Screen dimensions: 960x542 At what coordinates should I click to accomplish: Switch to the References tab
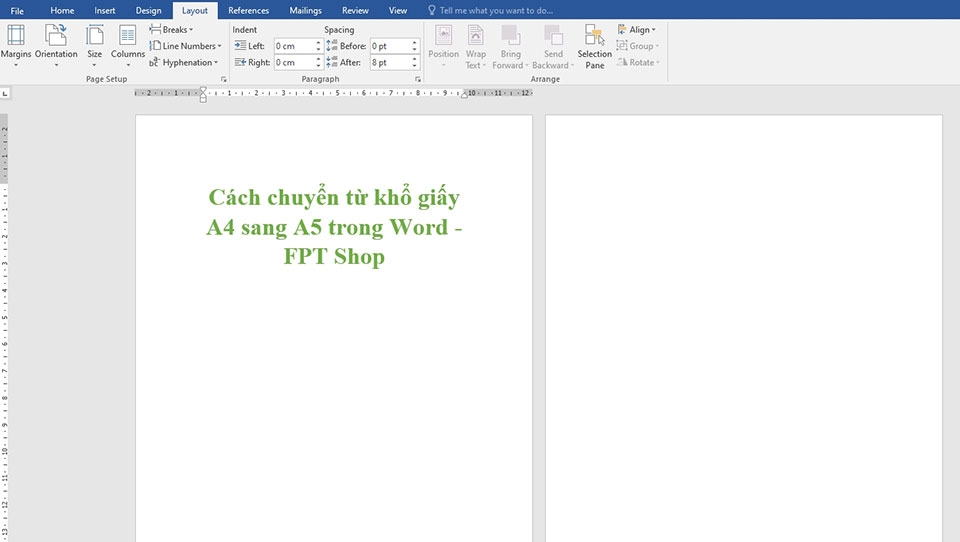[249, 10]
